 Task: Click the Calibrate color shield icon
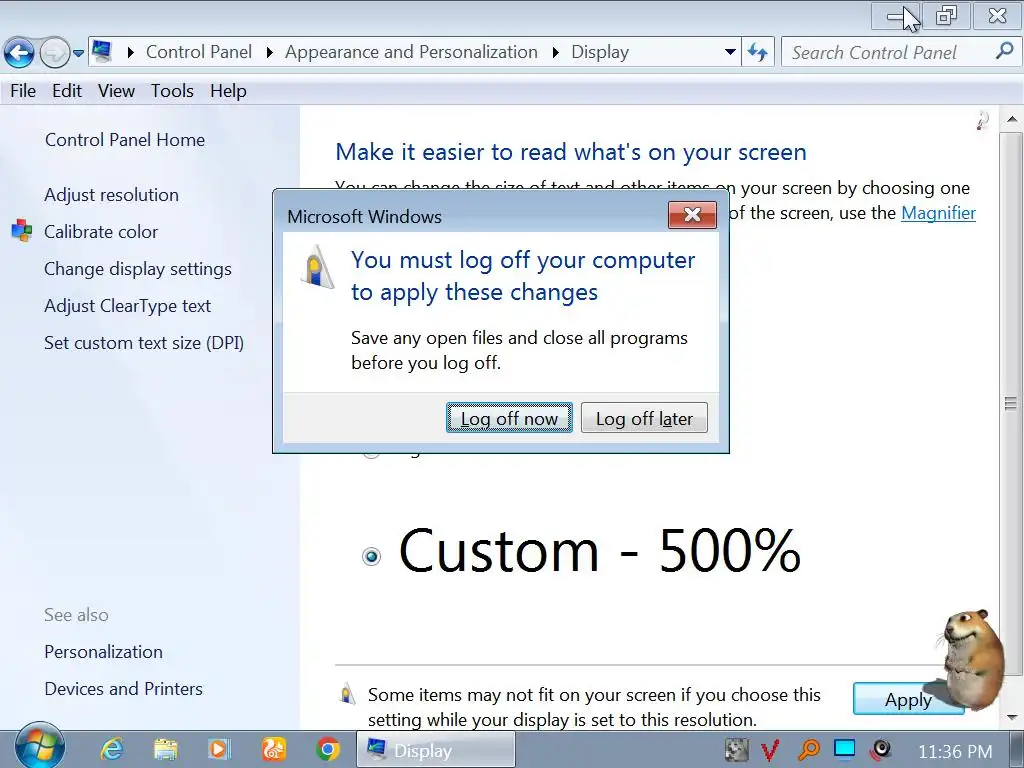pos(22,231)
